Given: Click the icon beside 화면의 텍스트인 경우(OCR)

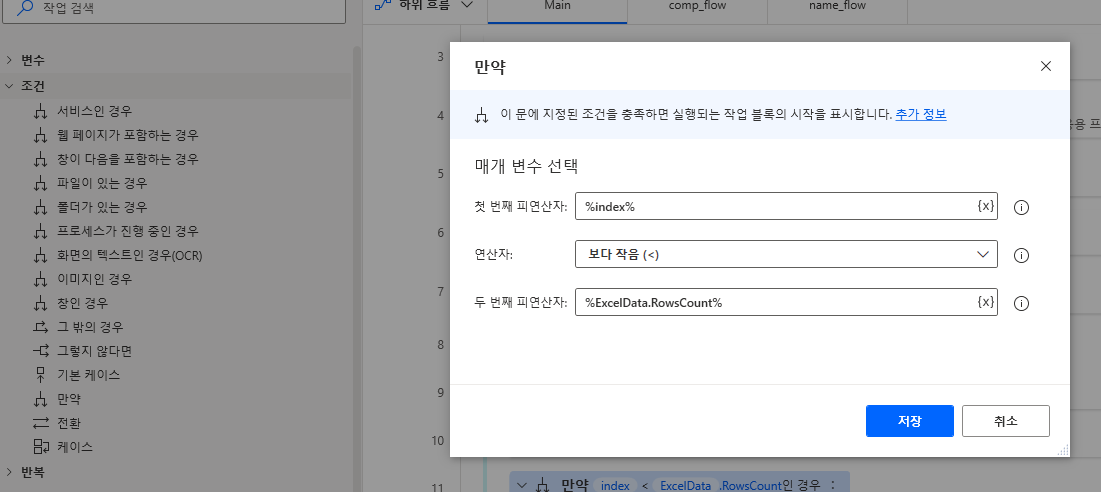Looking at the screenshot, I should (x=40, y=255).
